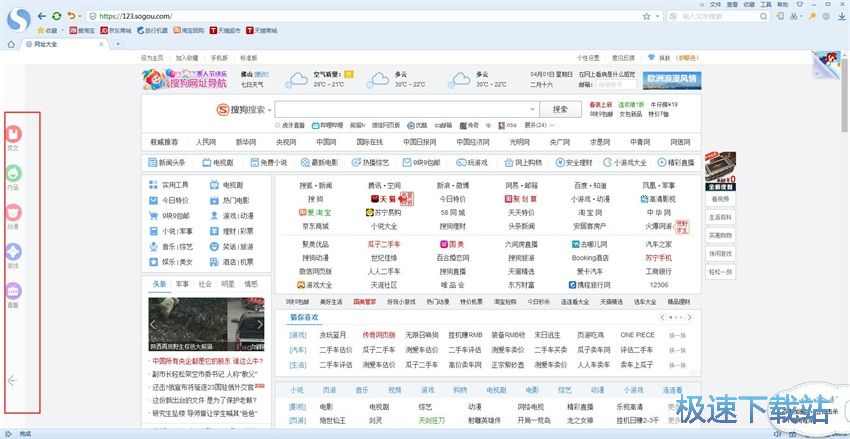Screen dimensions: 850x439
Task: Open the 帮助 menu
Action: 782,4
